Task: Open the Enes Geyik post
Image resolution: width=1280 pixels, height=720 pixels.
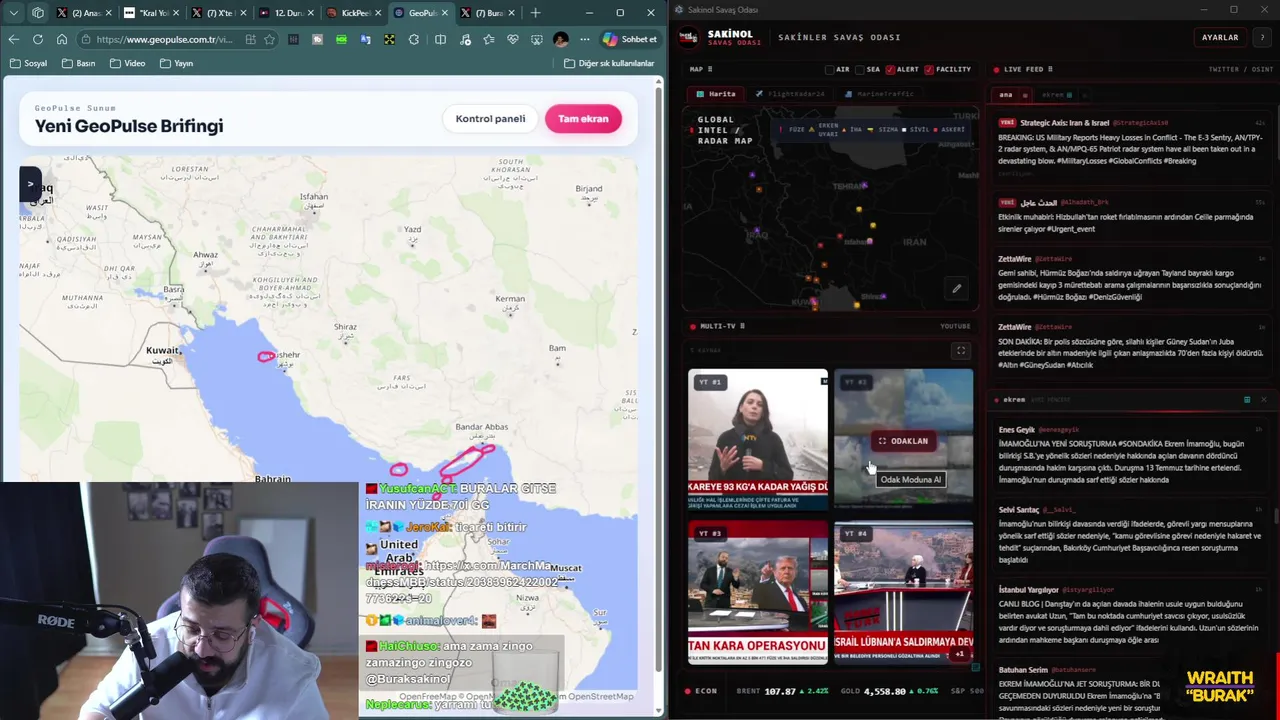Action: 1130,454
